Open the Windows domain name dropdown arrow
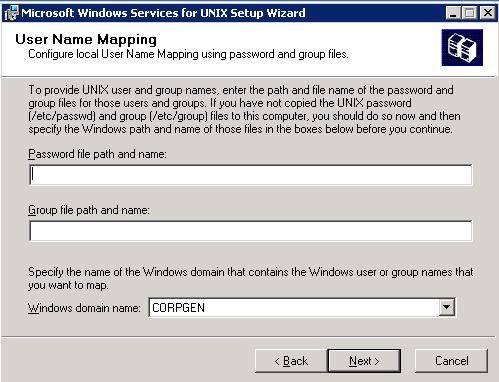 pyautogui.click(x=446, y=307)
